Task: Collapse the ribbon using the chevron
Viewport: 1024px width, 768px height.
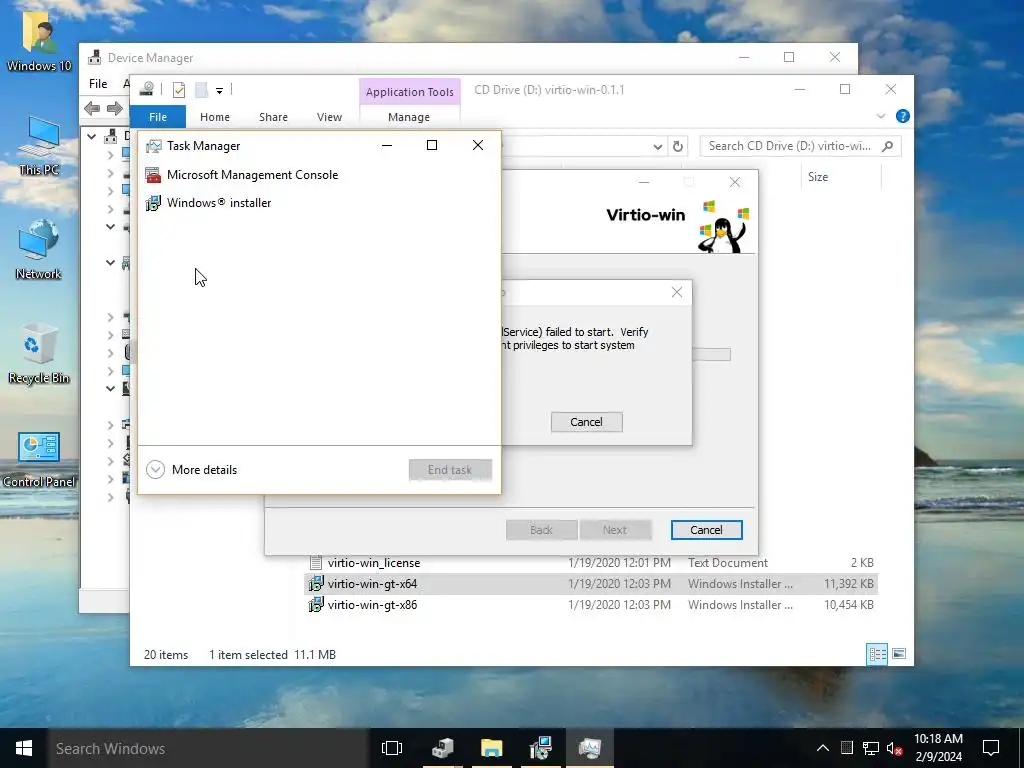Action: click(x=881, y=116)
